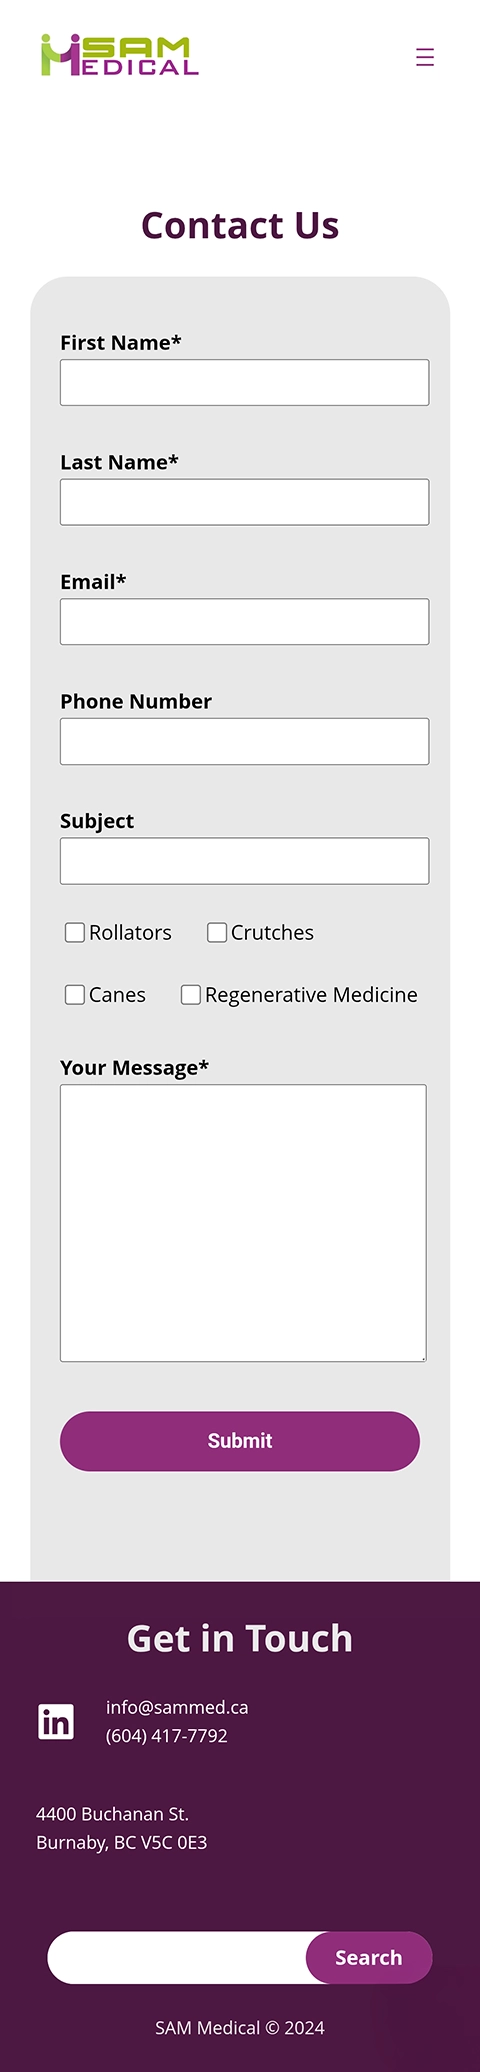Image resolution: width=480 pixels, height=2072 pixels.
Task: Click the message textarea resize handle
Action: pos(422,1357)
